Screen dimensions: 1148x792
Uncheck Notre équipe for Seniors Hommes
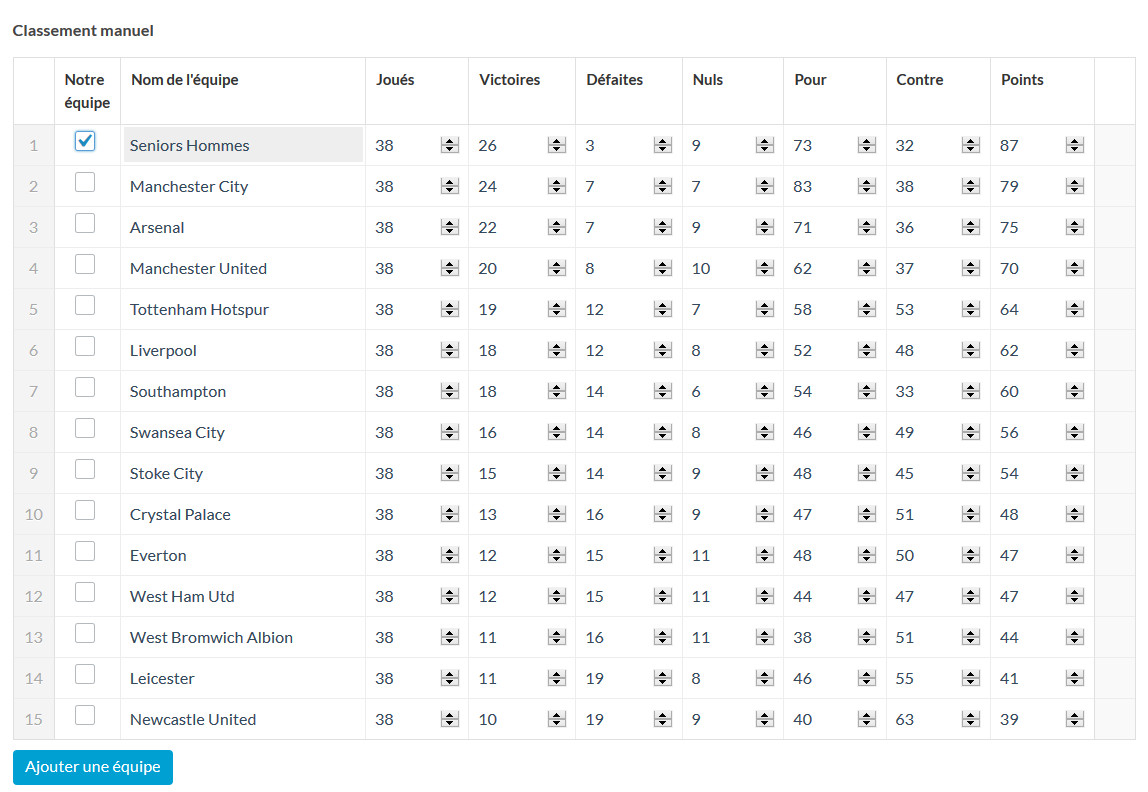click(85, 141)
